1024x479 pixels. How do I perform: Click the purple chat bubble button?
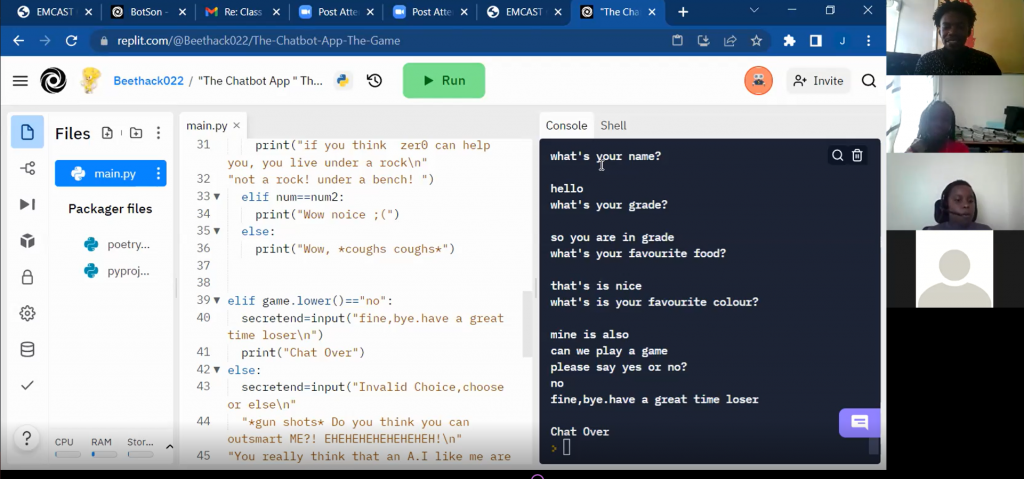(859, 423)
